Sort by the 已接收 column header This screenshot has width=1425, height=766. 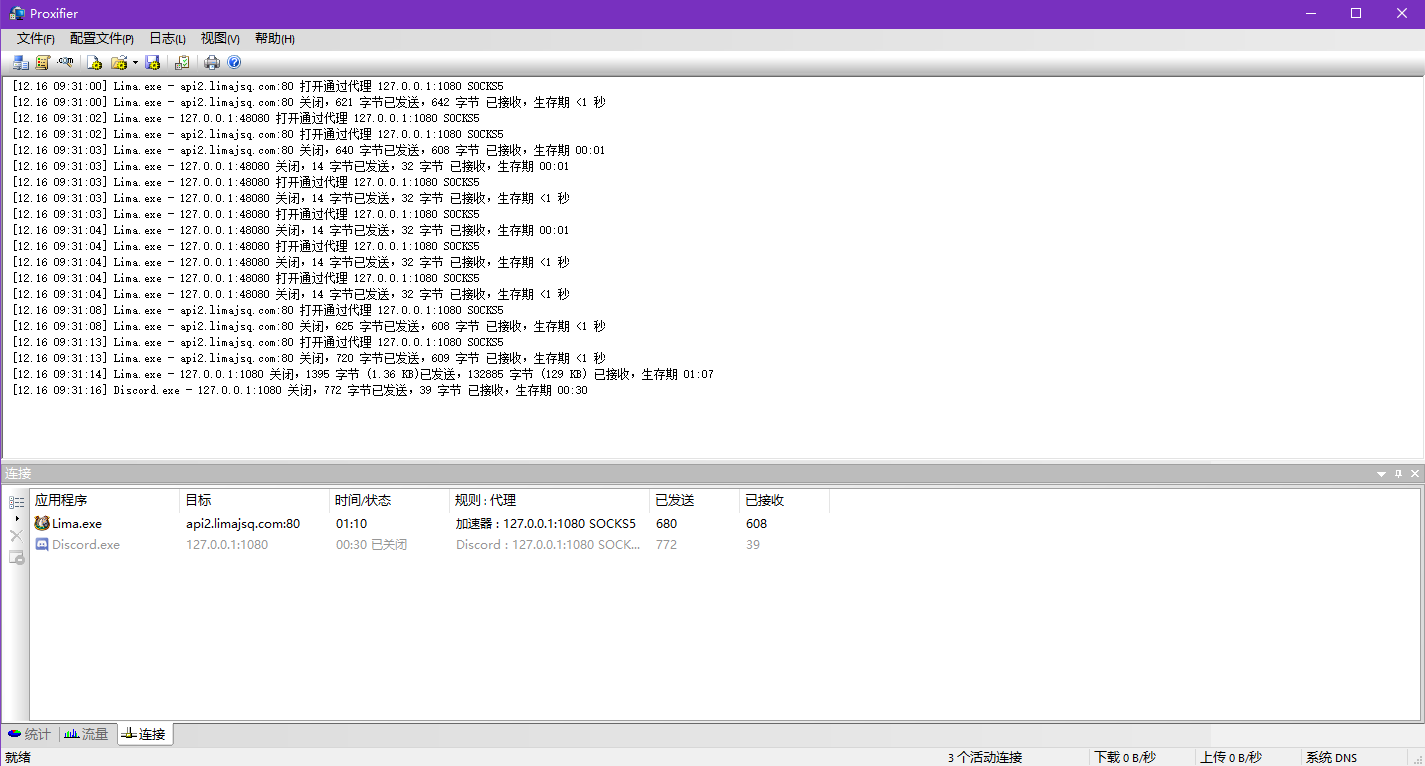(785, 500)
